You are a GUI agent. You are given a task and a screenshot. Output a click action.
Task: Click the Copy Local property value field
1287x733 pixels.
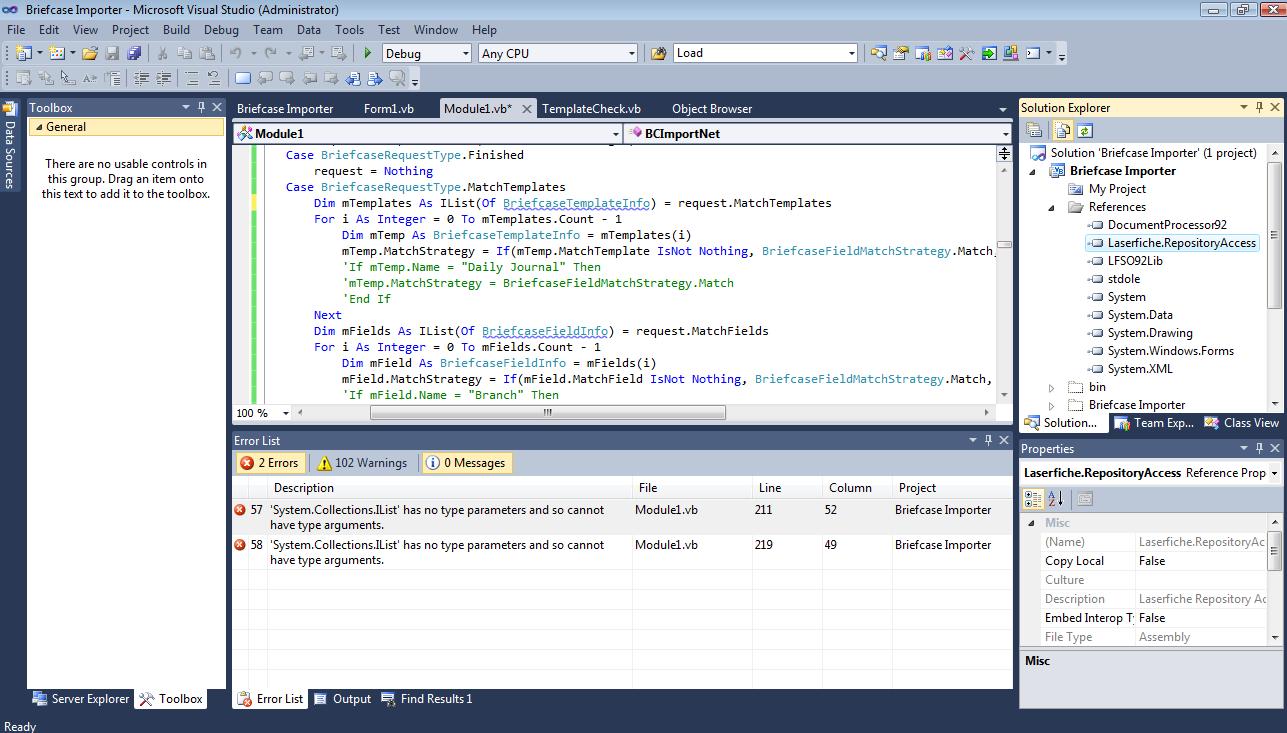click(1203, 561)
